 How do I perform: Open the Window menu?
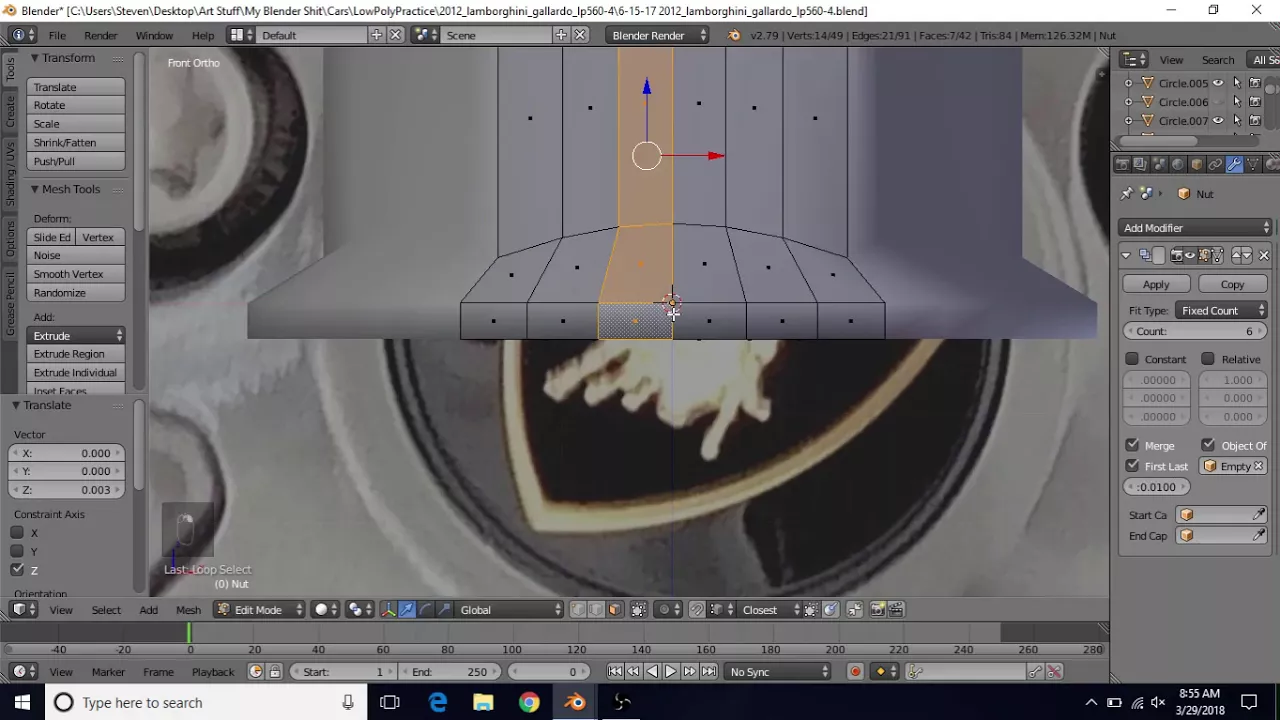click(154, 35)
